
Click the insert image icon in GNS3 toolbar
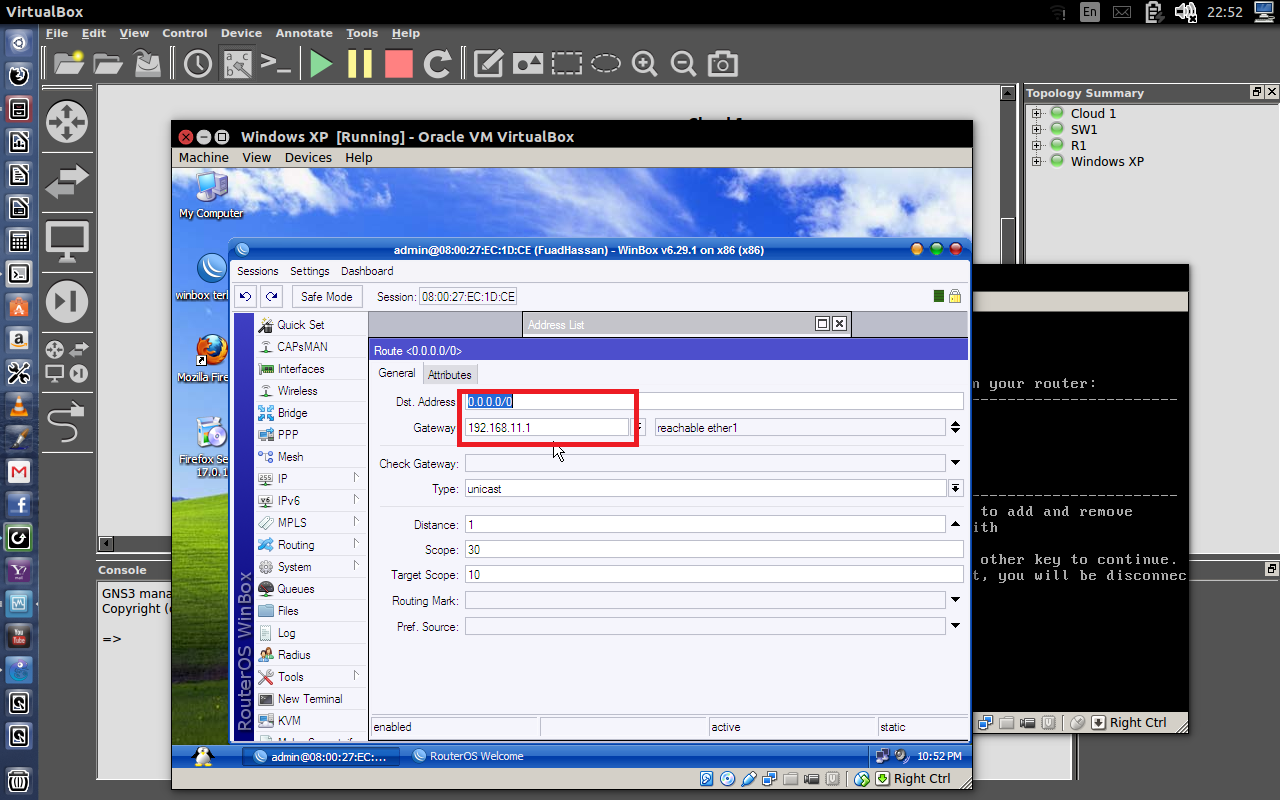pos(527,64)
